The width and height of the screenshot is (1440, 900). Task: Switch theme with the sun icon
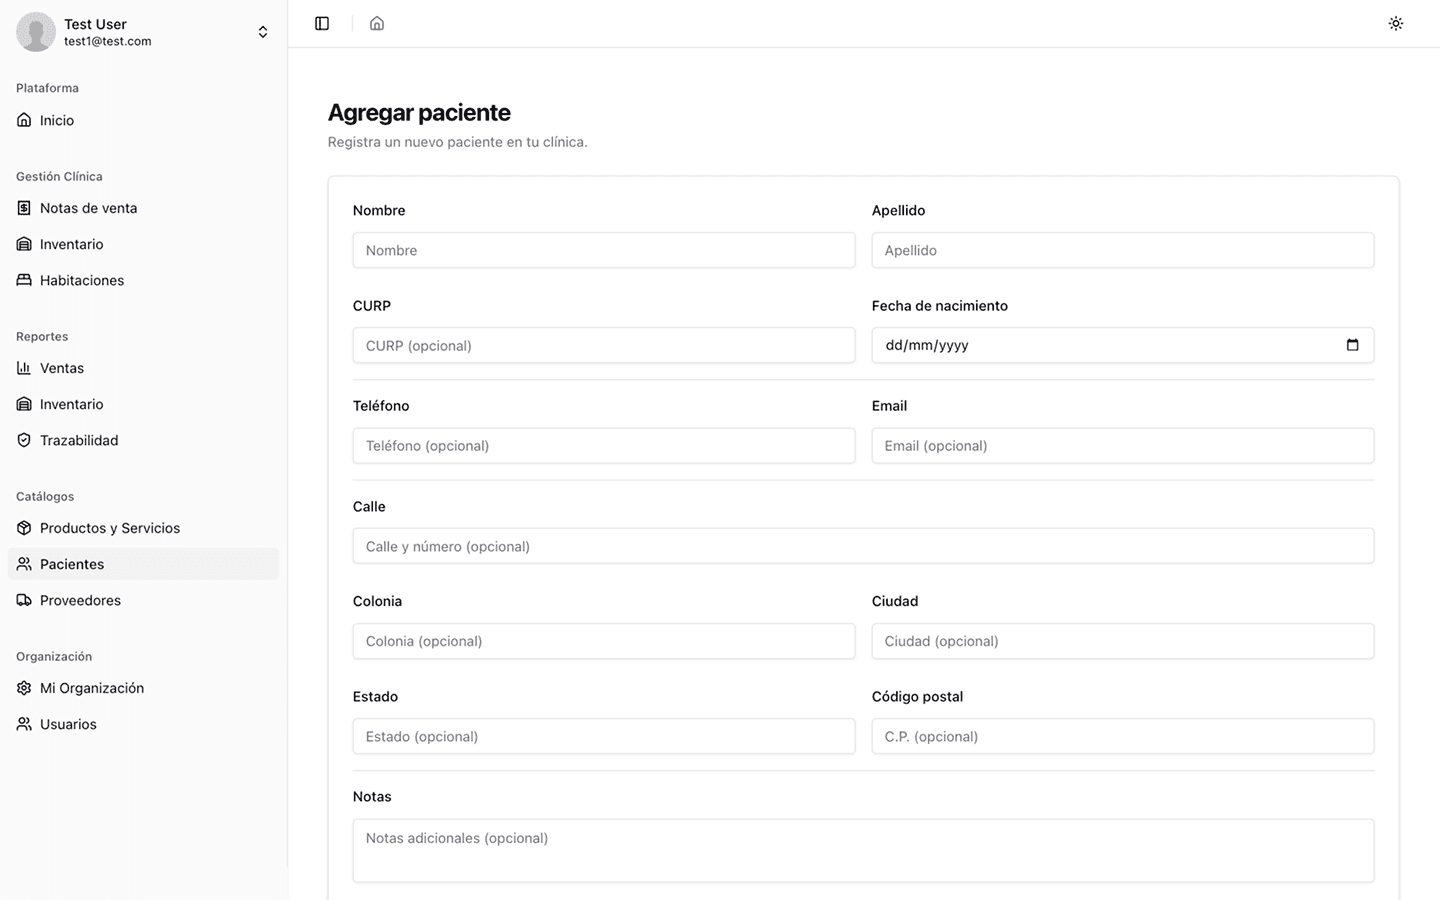pyautogui.click(x=1396, y=23)
